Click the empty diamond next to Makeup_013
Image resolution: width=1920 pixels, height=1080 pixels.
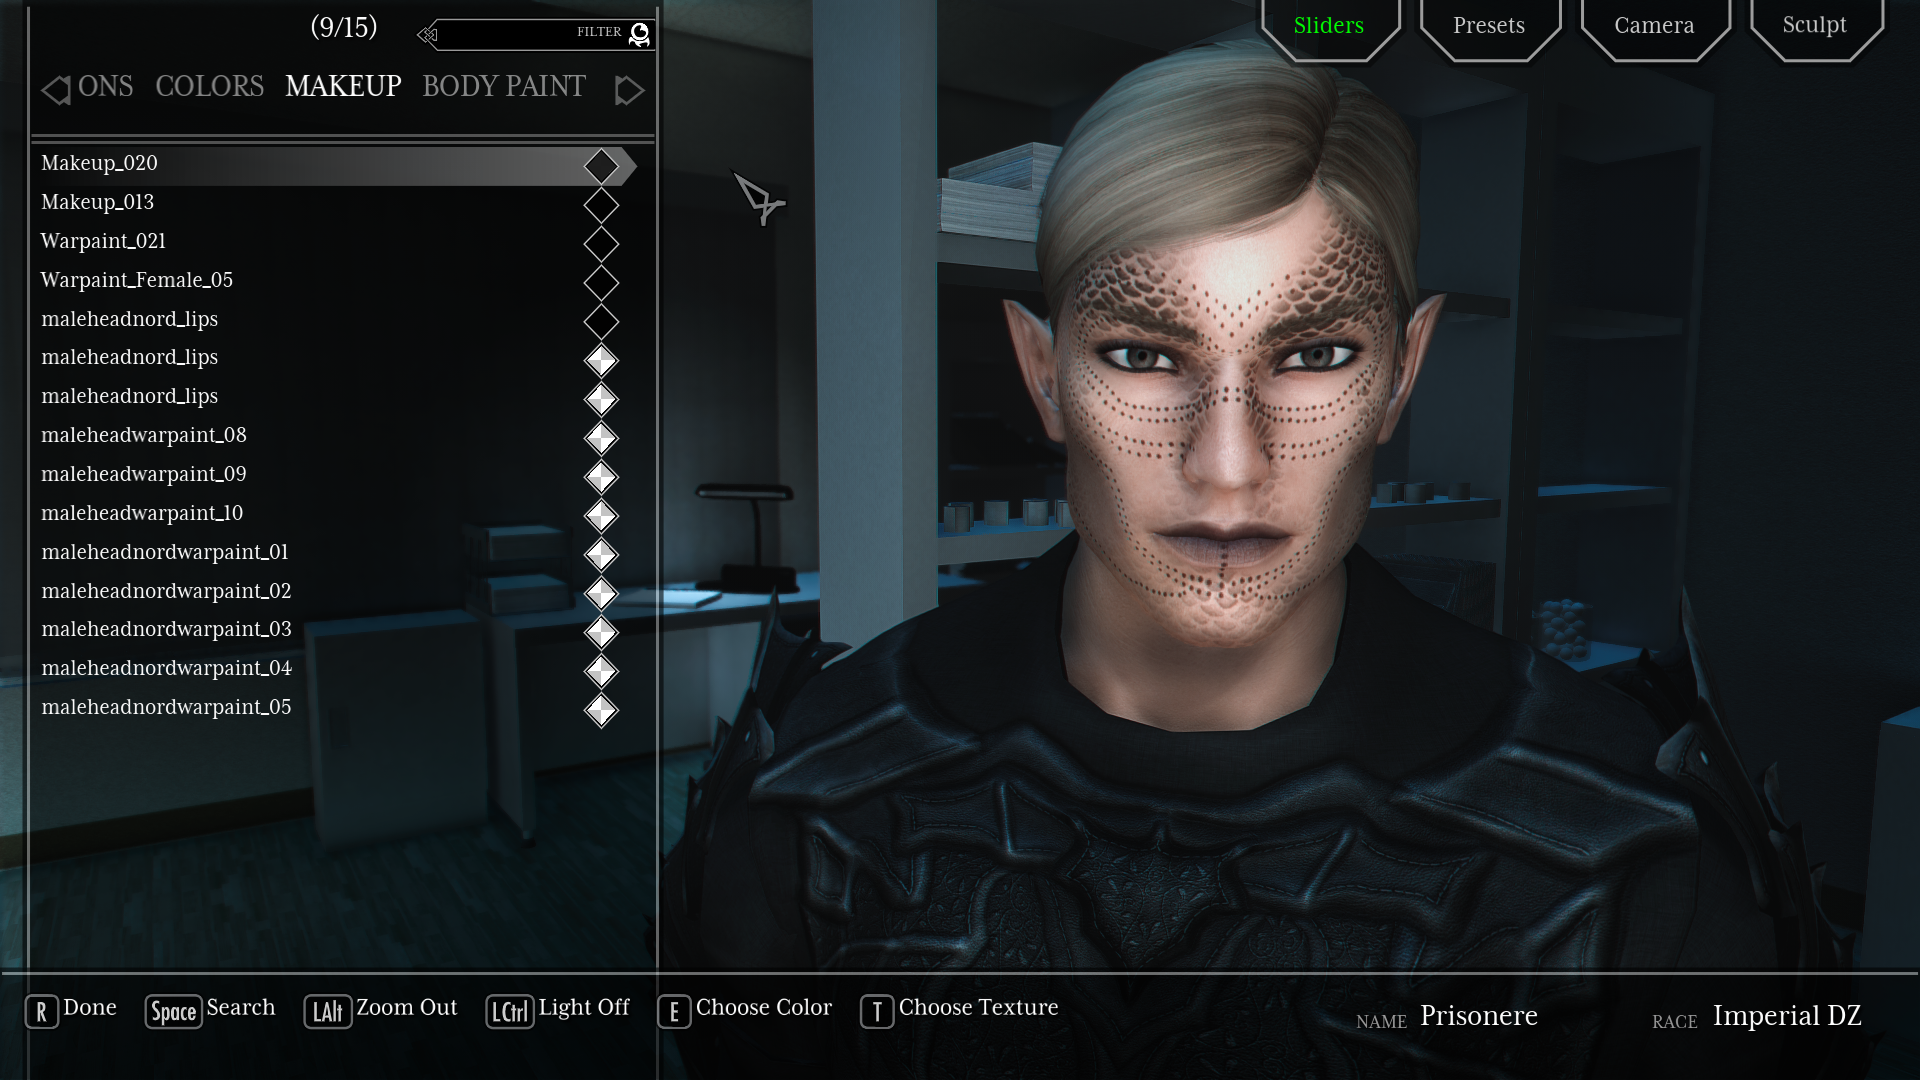tap(601, 205)
